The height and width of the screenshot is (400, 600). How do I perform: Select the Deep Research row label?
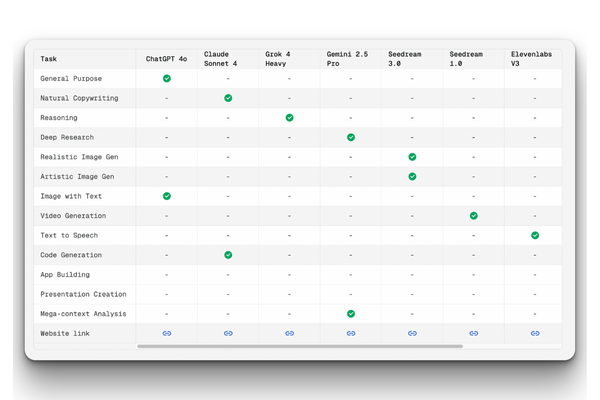[x=67, y=137]
